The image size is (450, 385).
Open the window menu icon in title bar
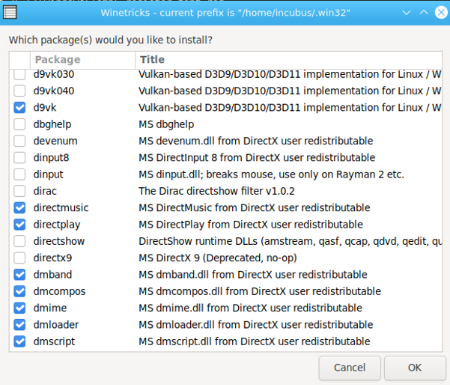click(x=10, y=13)
